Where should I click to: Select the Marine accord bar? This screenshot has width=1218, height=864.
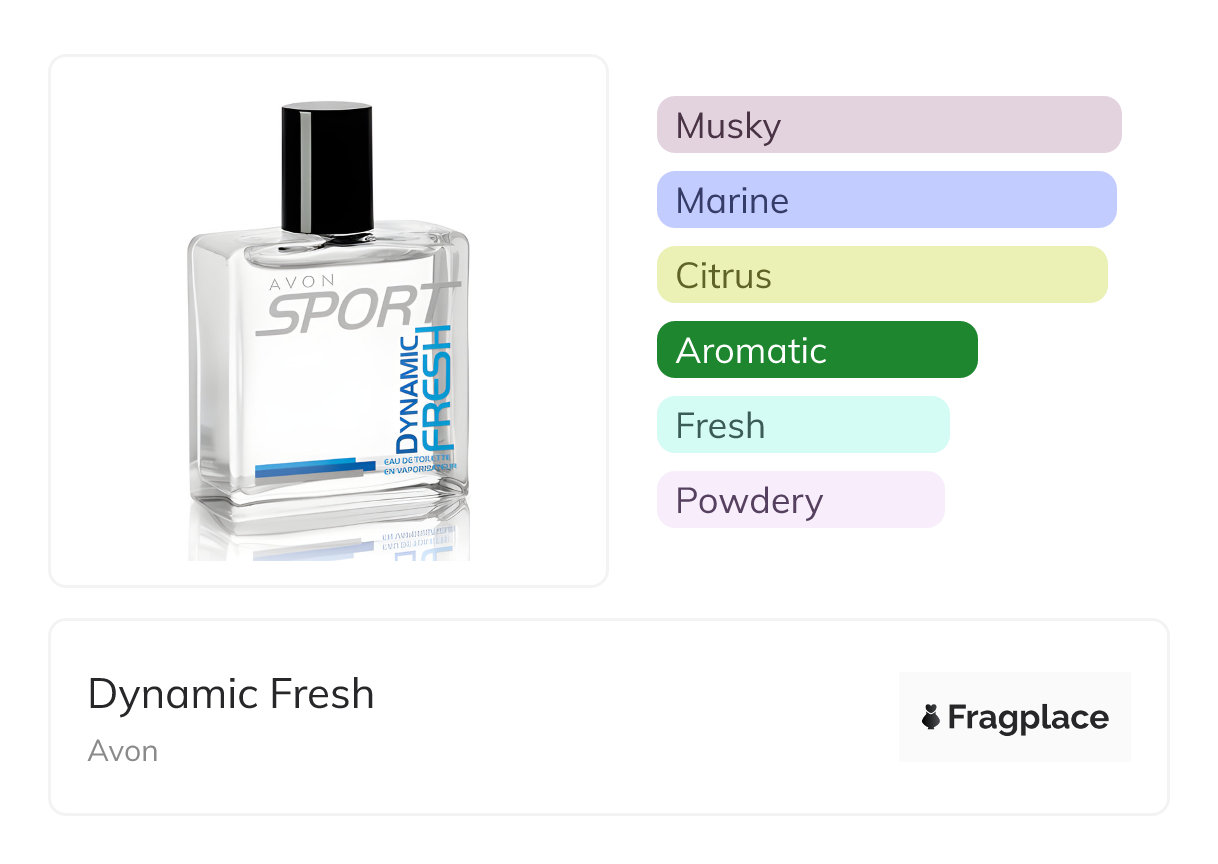[x=886, y=200]
